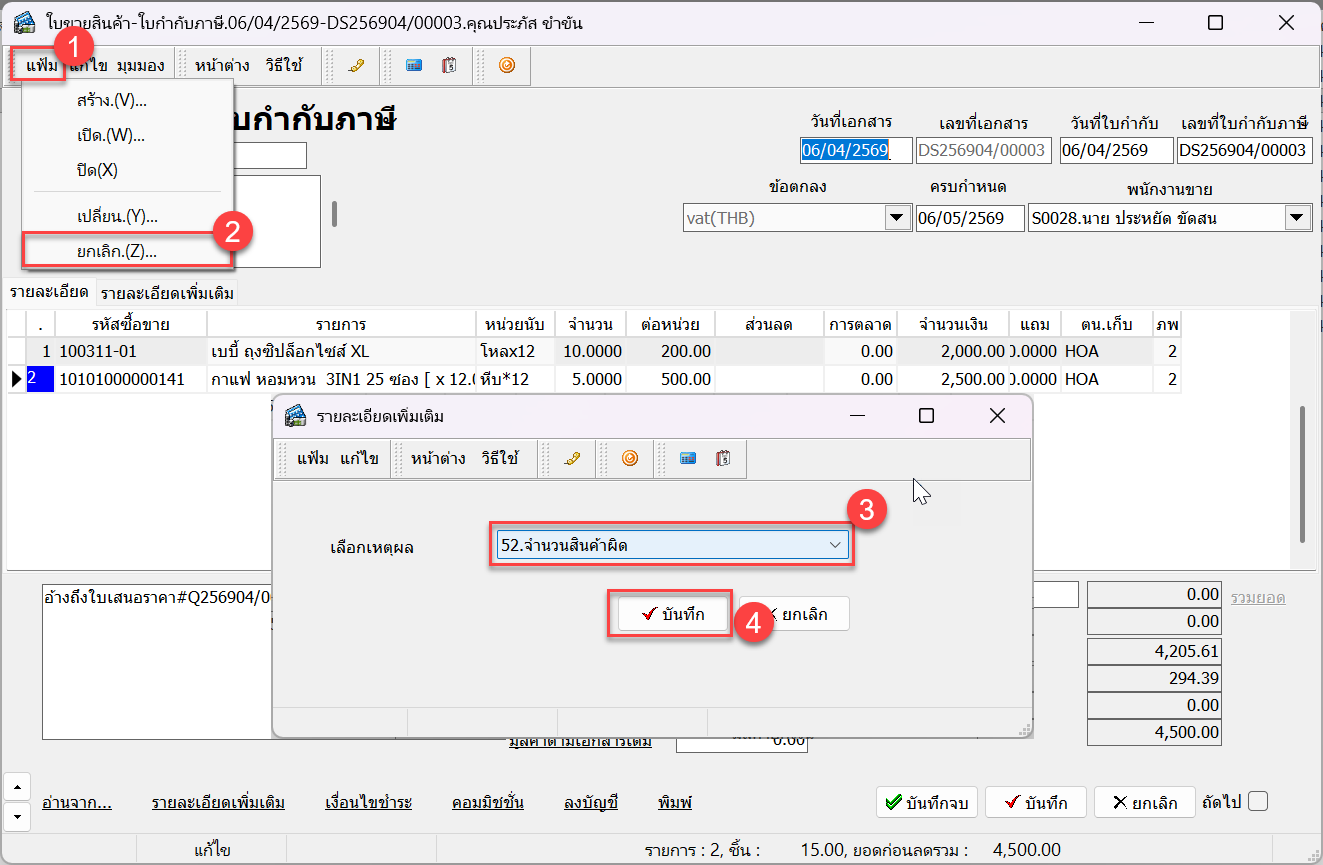
Task: Click the เลขที่เอกสาร field
Action: [x=984, y=151]
